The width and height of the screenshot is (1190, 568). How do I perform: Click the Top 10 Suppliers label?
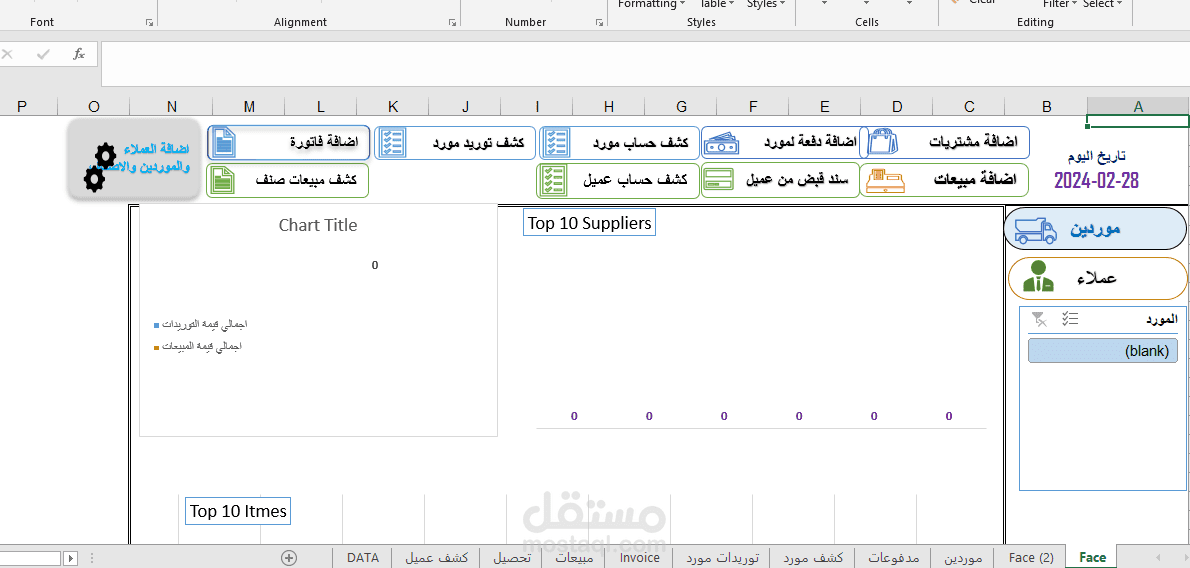[590, 223]
